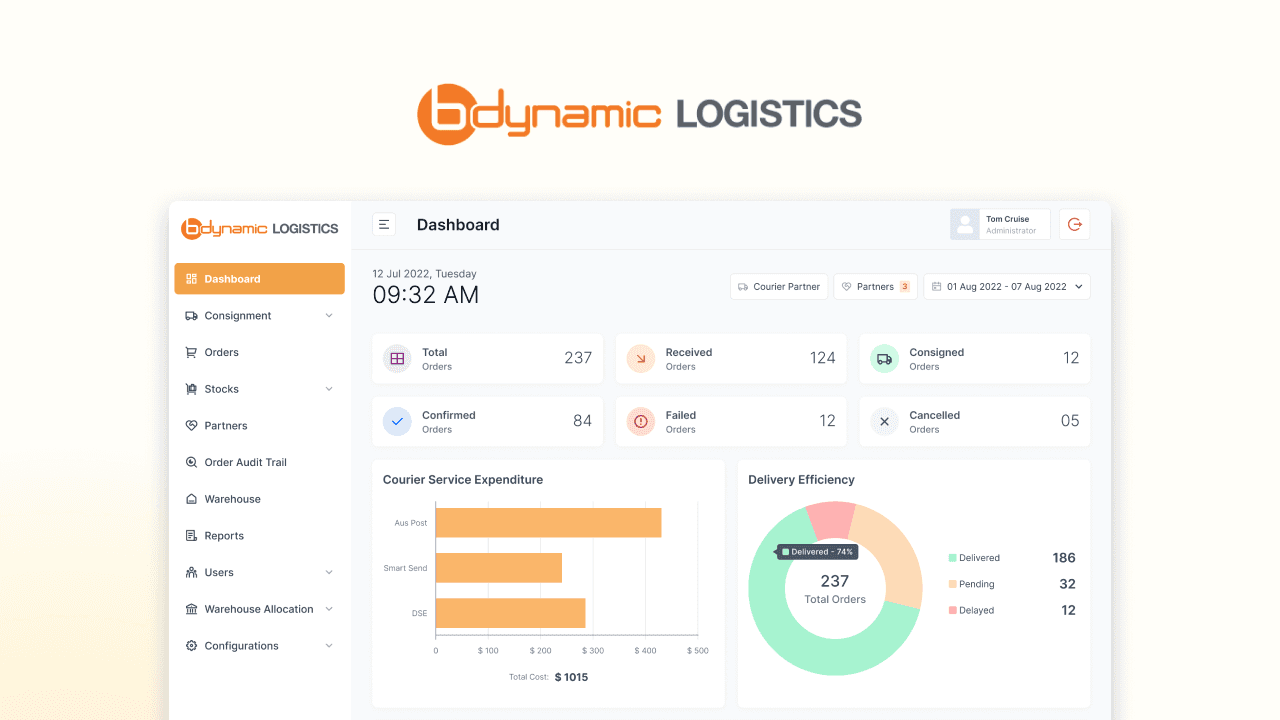Click the calendar icon in date range
The width and height of the screenshot is (1280, 720).
(937, 287)
